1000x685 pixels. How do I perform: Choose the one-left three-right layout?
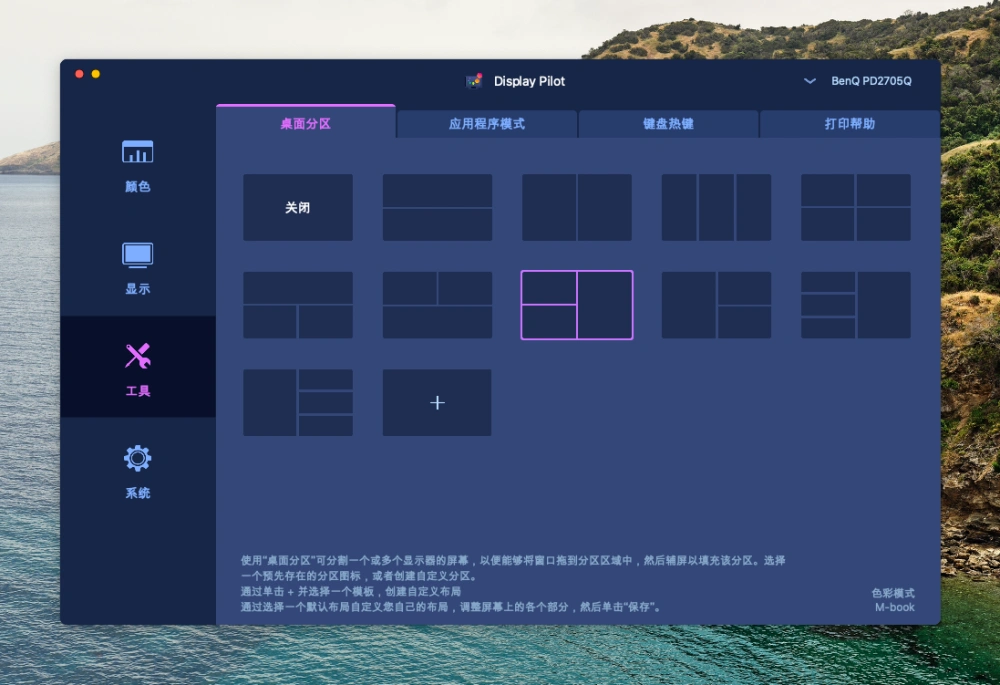click(x=298, y=402)
